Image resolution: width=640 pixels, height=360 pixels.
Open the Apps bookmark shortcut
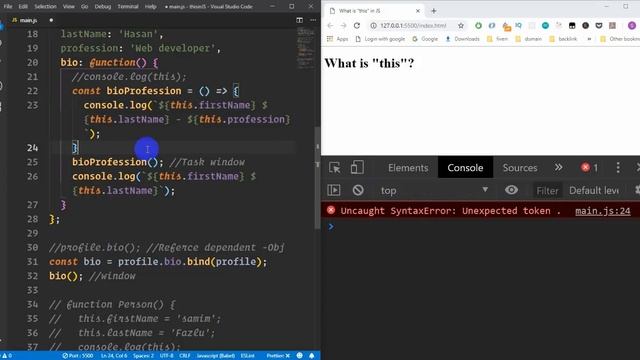338,39
